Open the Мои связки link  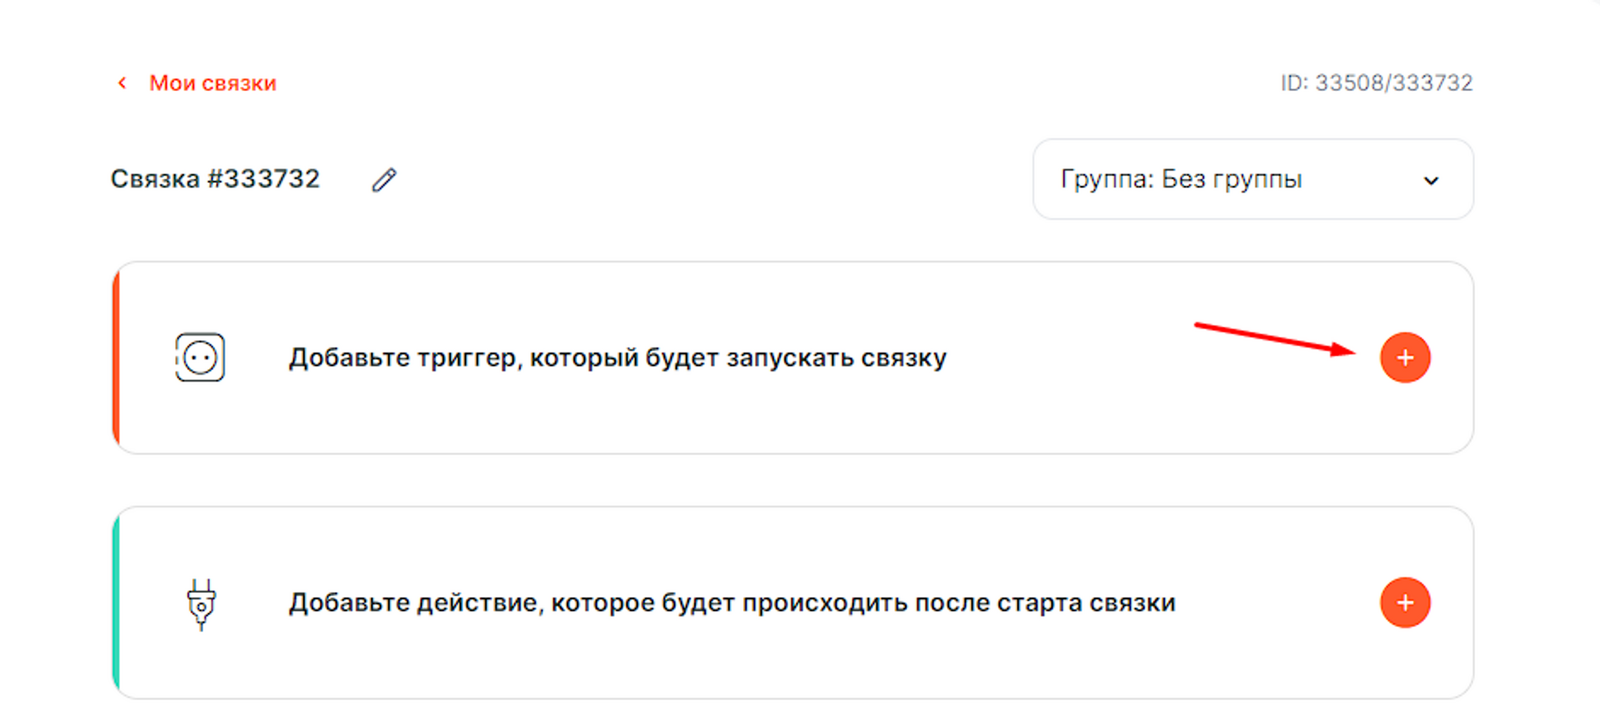click(x=212, y=83)
